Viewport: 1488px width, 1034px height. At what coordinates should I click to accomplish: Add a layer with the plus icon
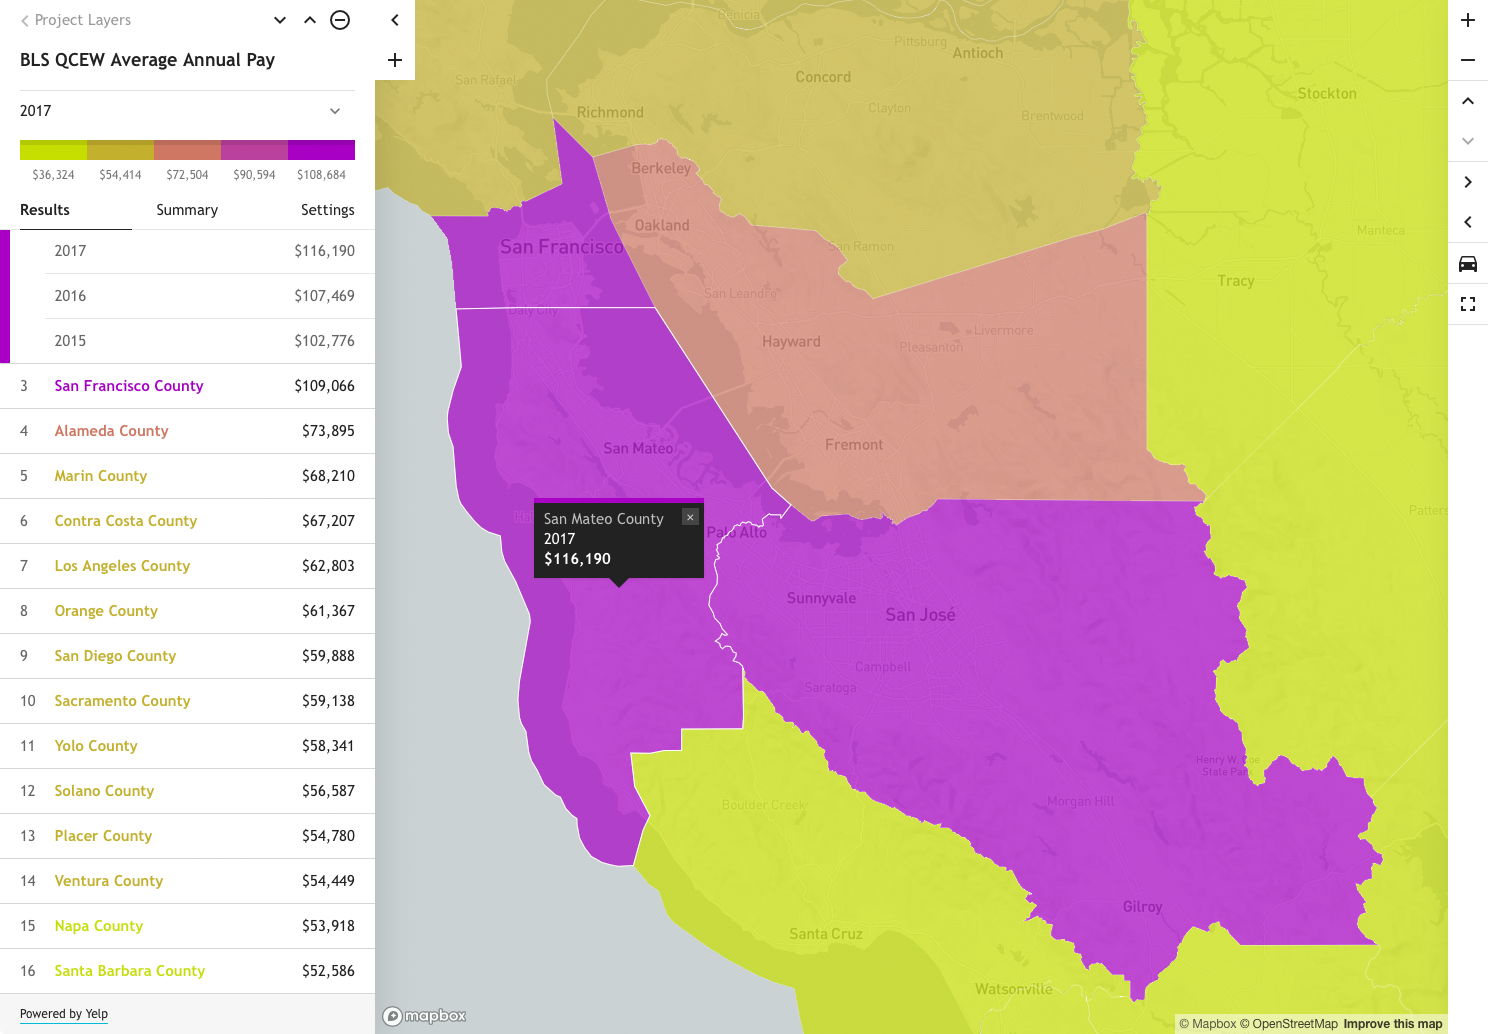point(395,60)
